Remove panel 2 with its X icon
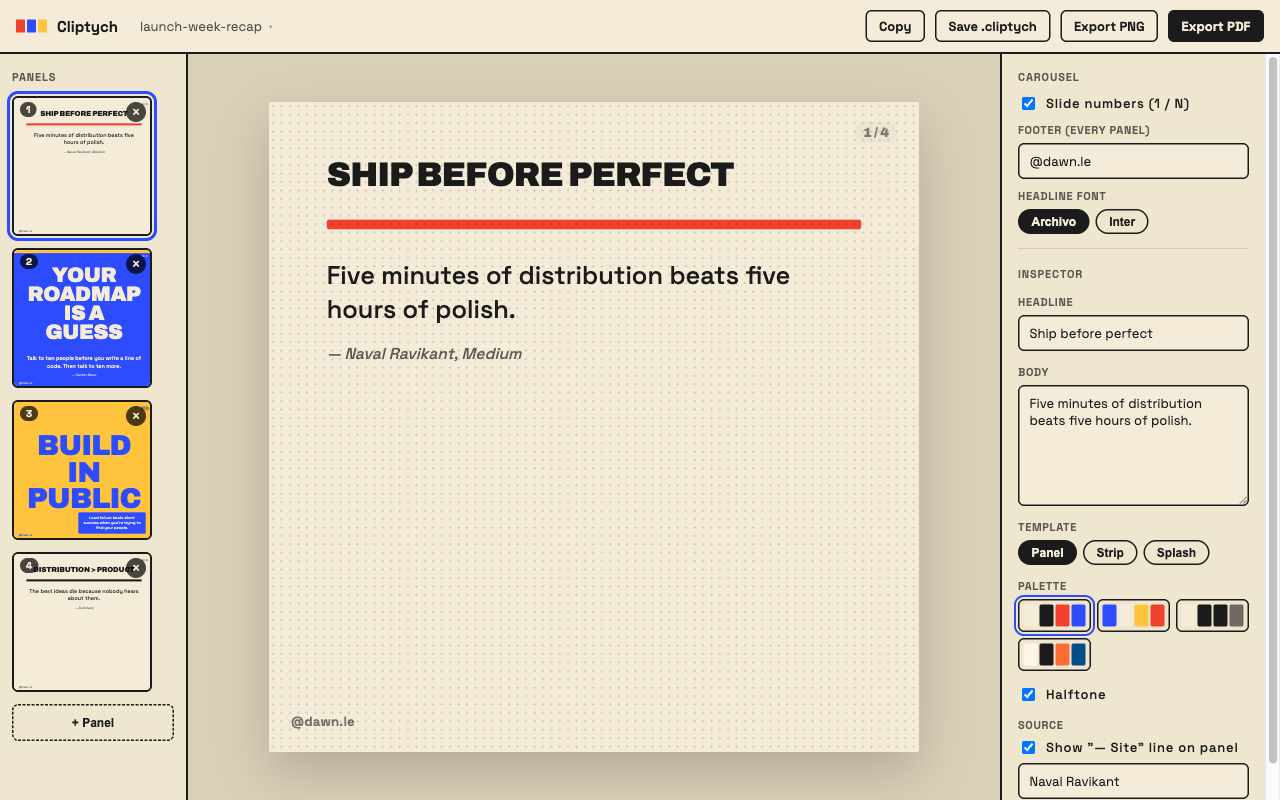The image size is (1280, 800). (x=136, y=264)
